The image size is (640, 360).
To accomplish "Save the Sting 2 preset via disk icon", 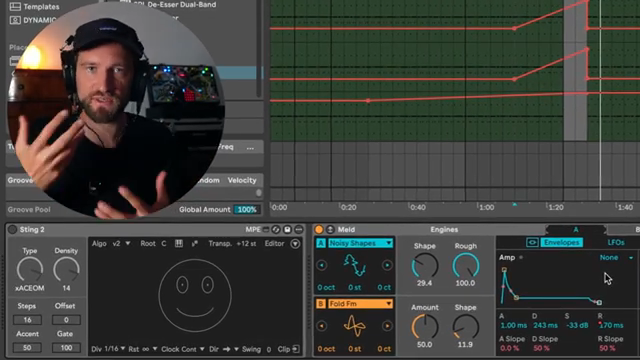I will click(x=287, y=229).
